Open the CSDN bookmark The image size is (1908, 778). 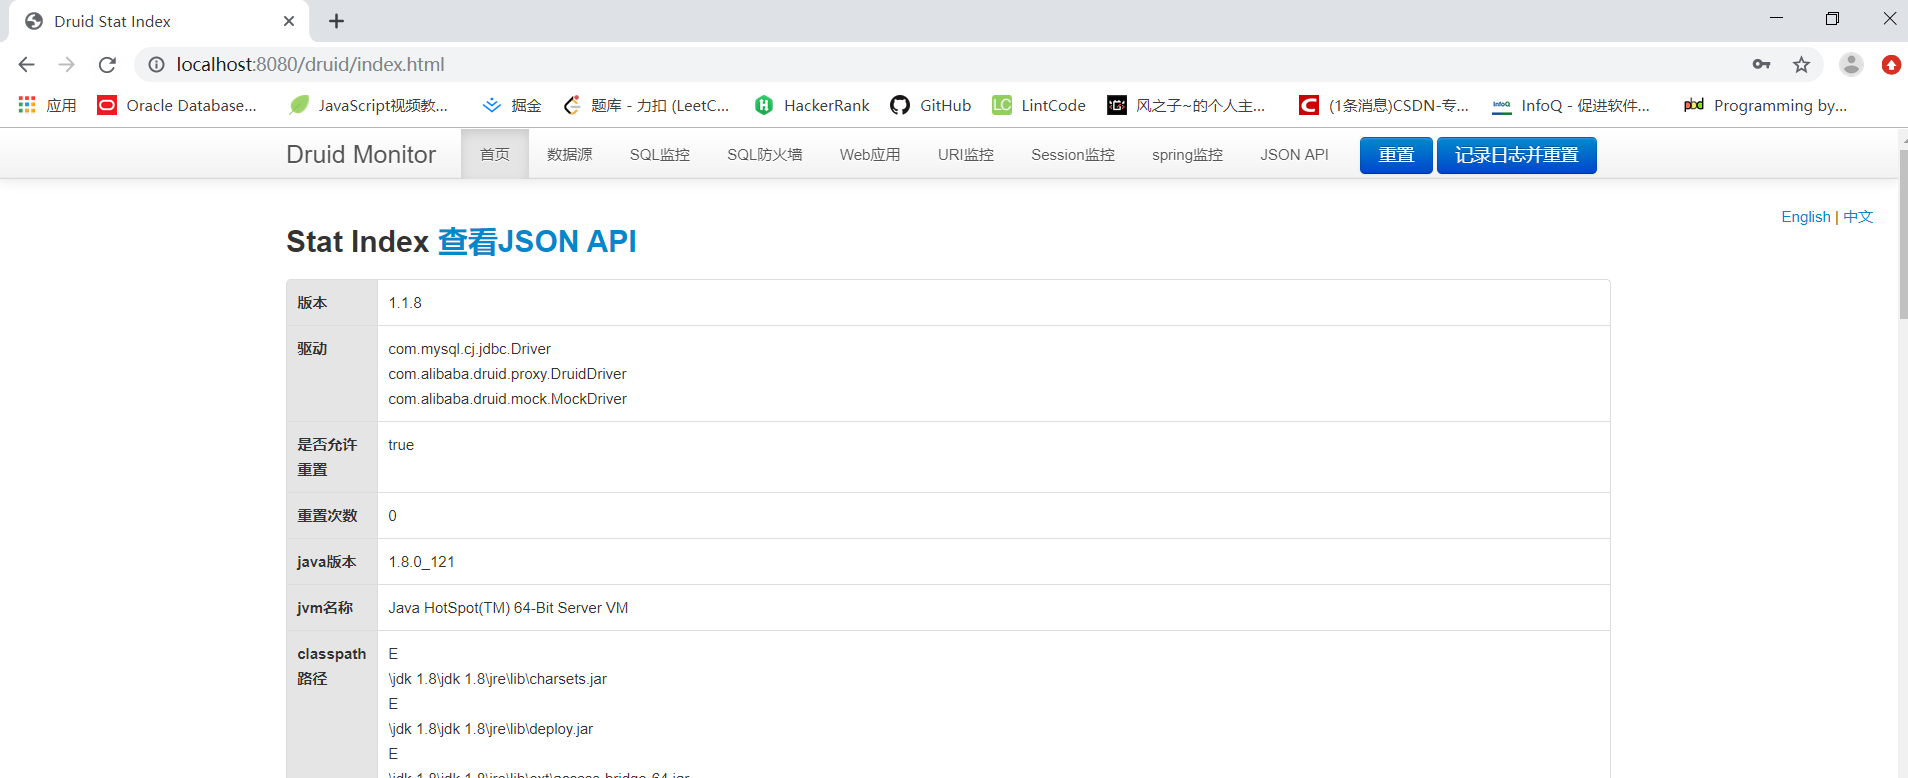1384,105
